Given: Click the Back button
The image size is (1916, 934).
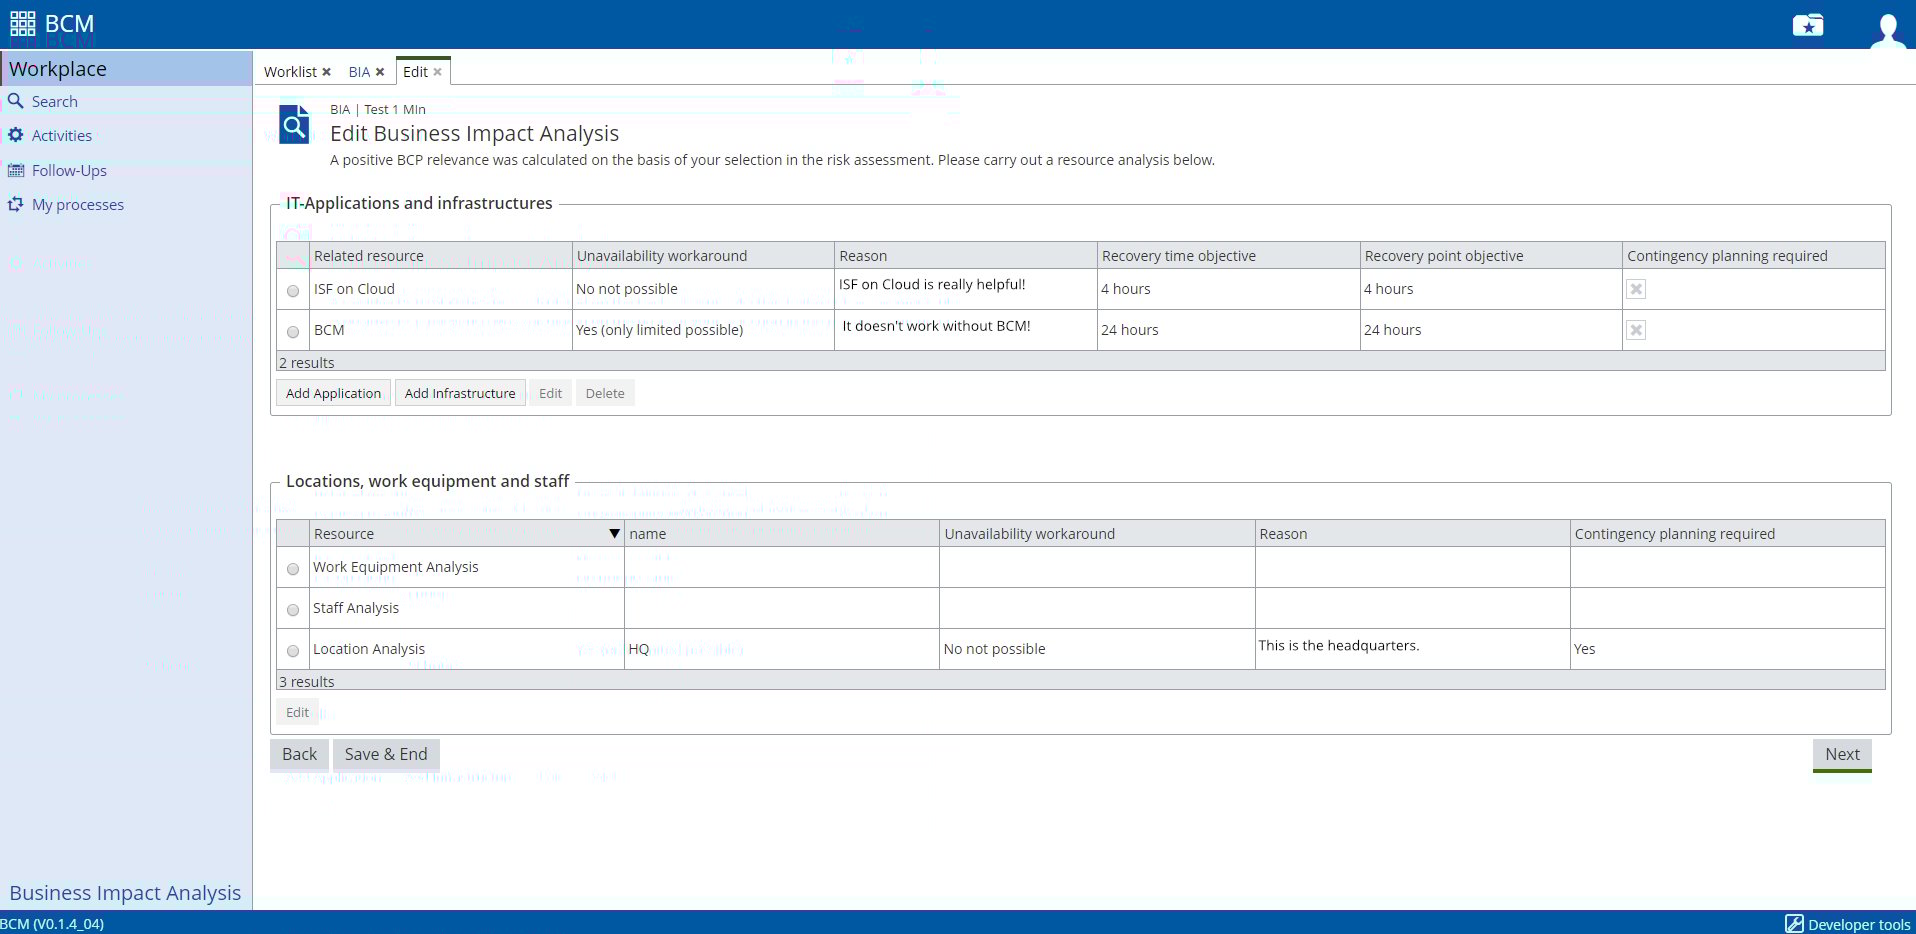Looking at the screenshot, I should [x=299, y=755].
